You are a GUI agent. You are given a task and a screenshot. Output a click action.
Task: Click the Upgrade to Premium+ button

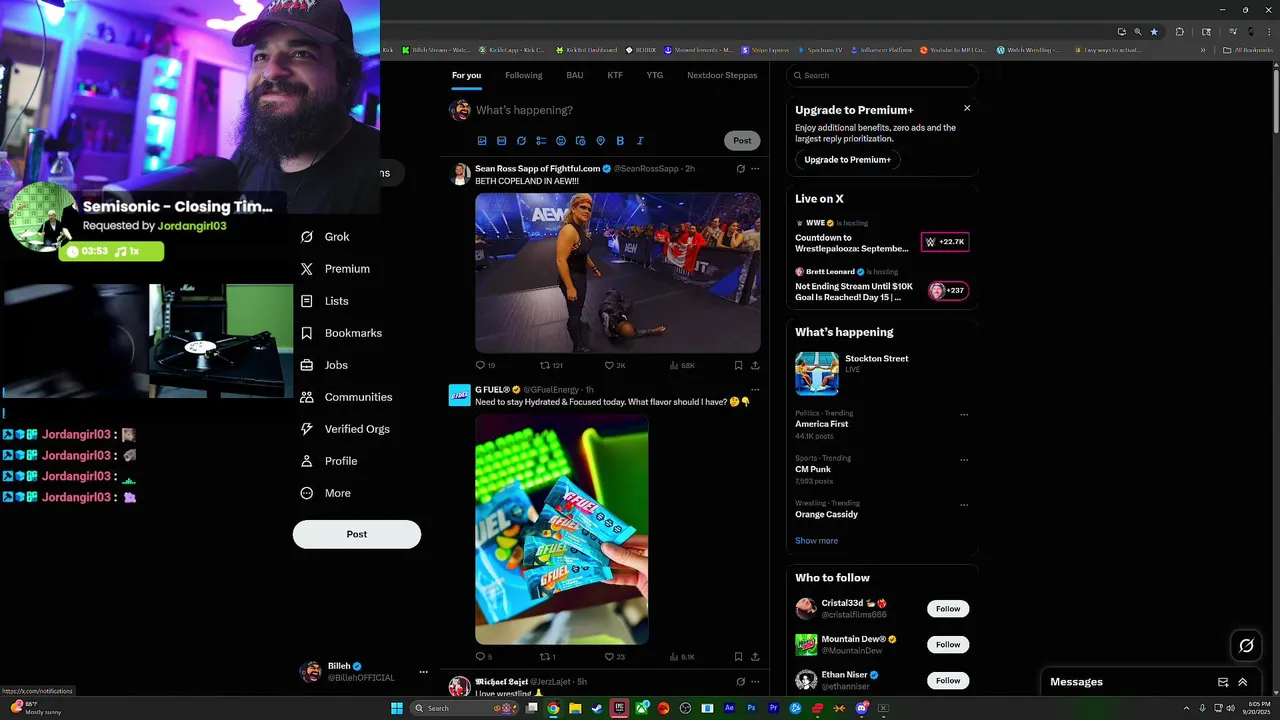pos(847,160)
